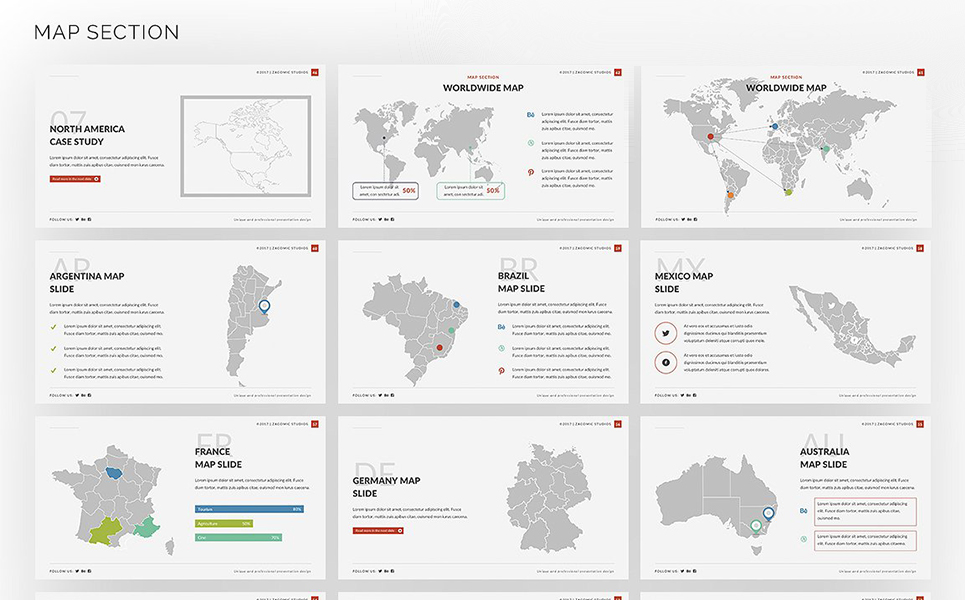965x600 pixels.
Task: Click Twitter circle icon on Mexico slide
Action: coord(665,334)
